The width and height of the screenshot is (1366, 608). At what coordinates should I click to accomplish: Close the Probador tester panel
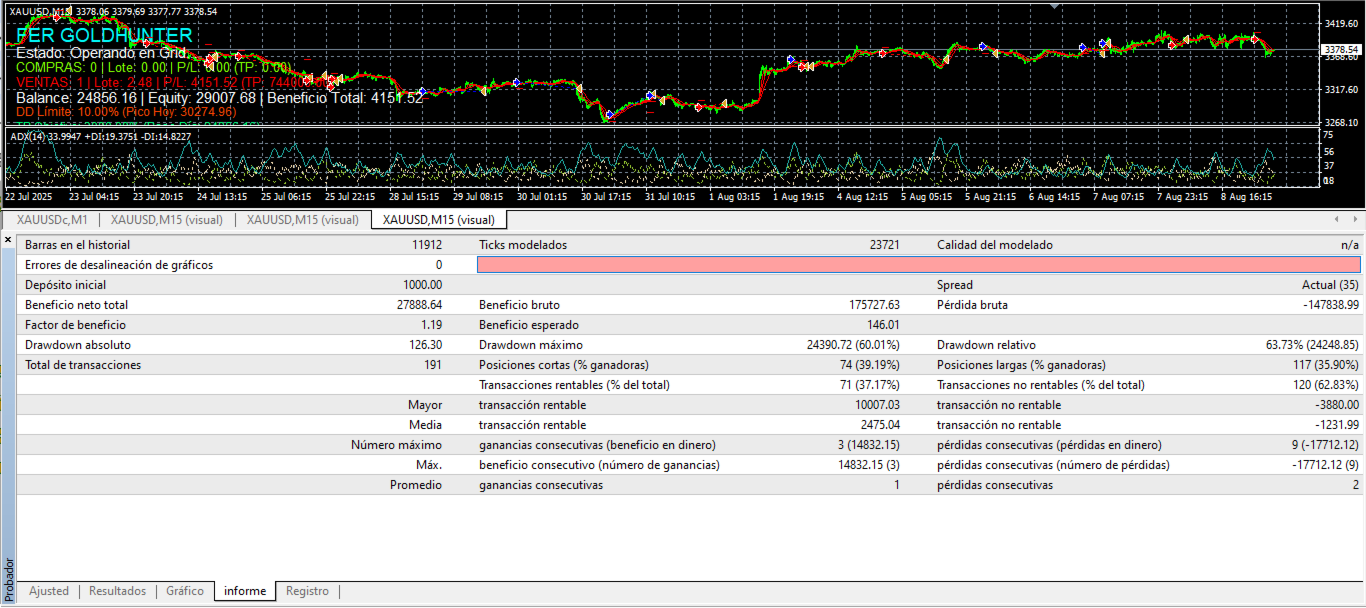[x=8, y=240]
